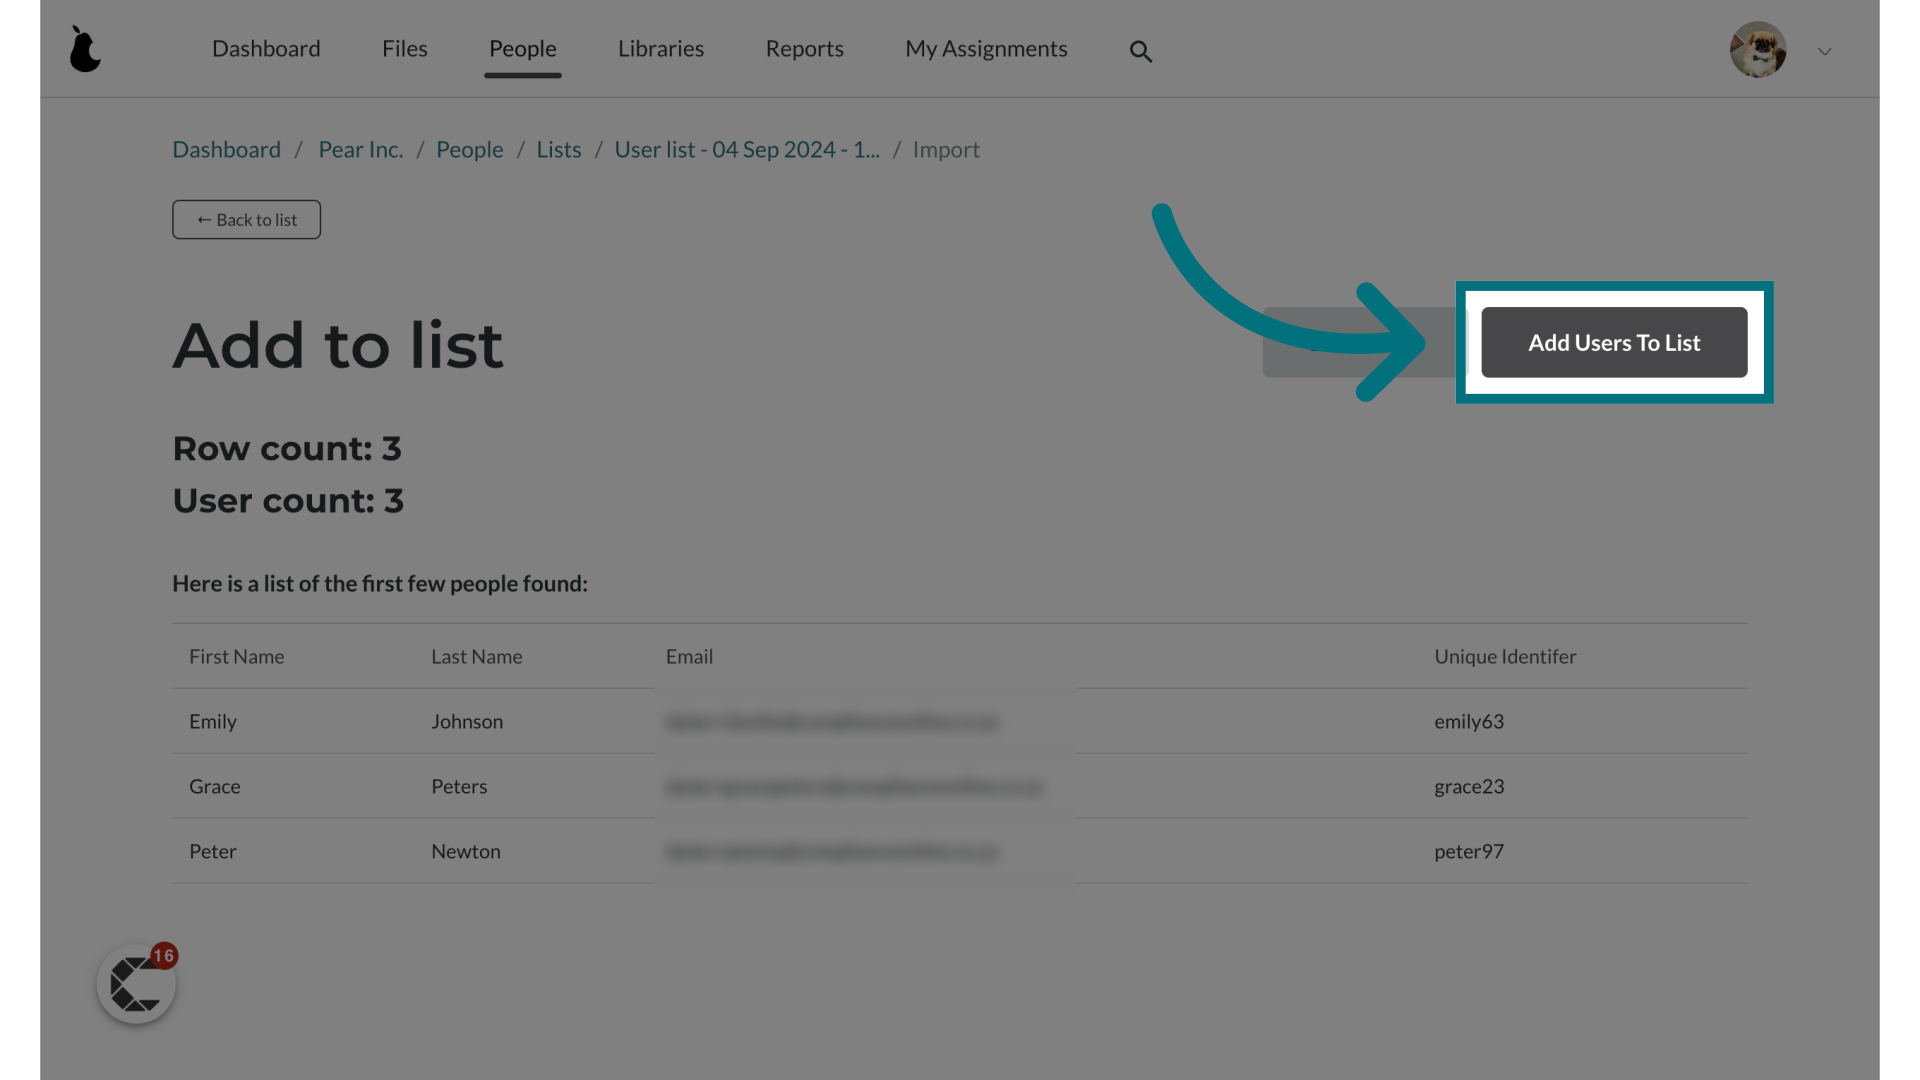Click the Emily Johnson row entry
This screenshot has height=1080, width=1920.
tap(960, 721)
